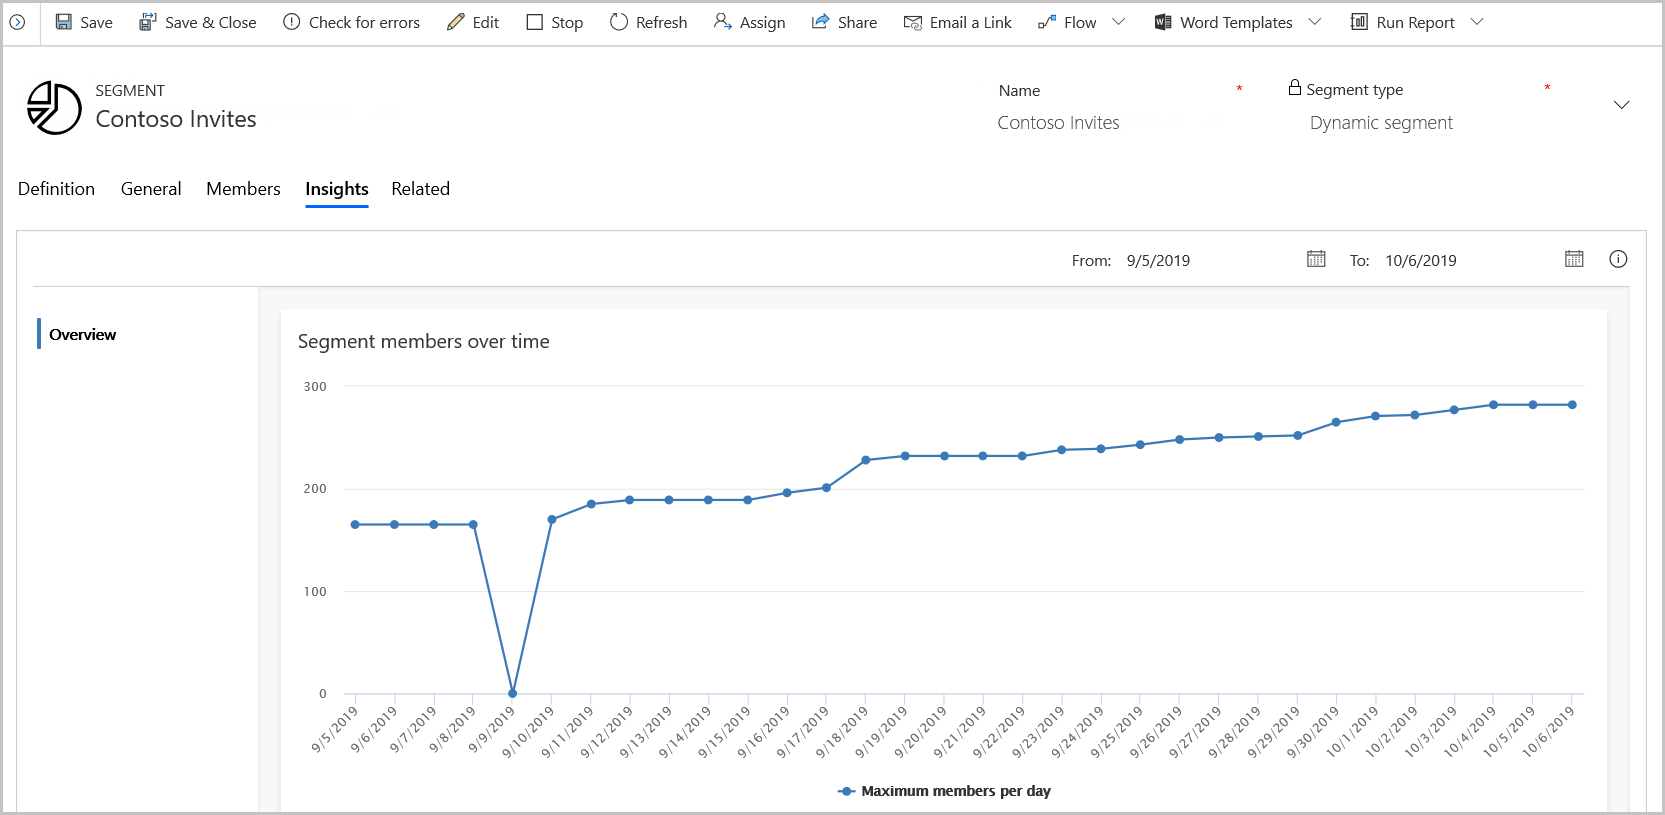The image size is (1665, 815).
Task: Click the To date field 10/6/2019
Action: coord(1421,260)
